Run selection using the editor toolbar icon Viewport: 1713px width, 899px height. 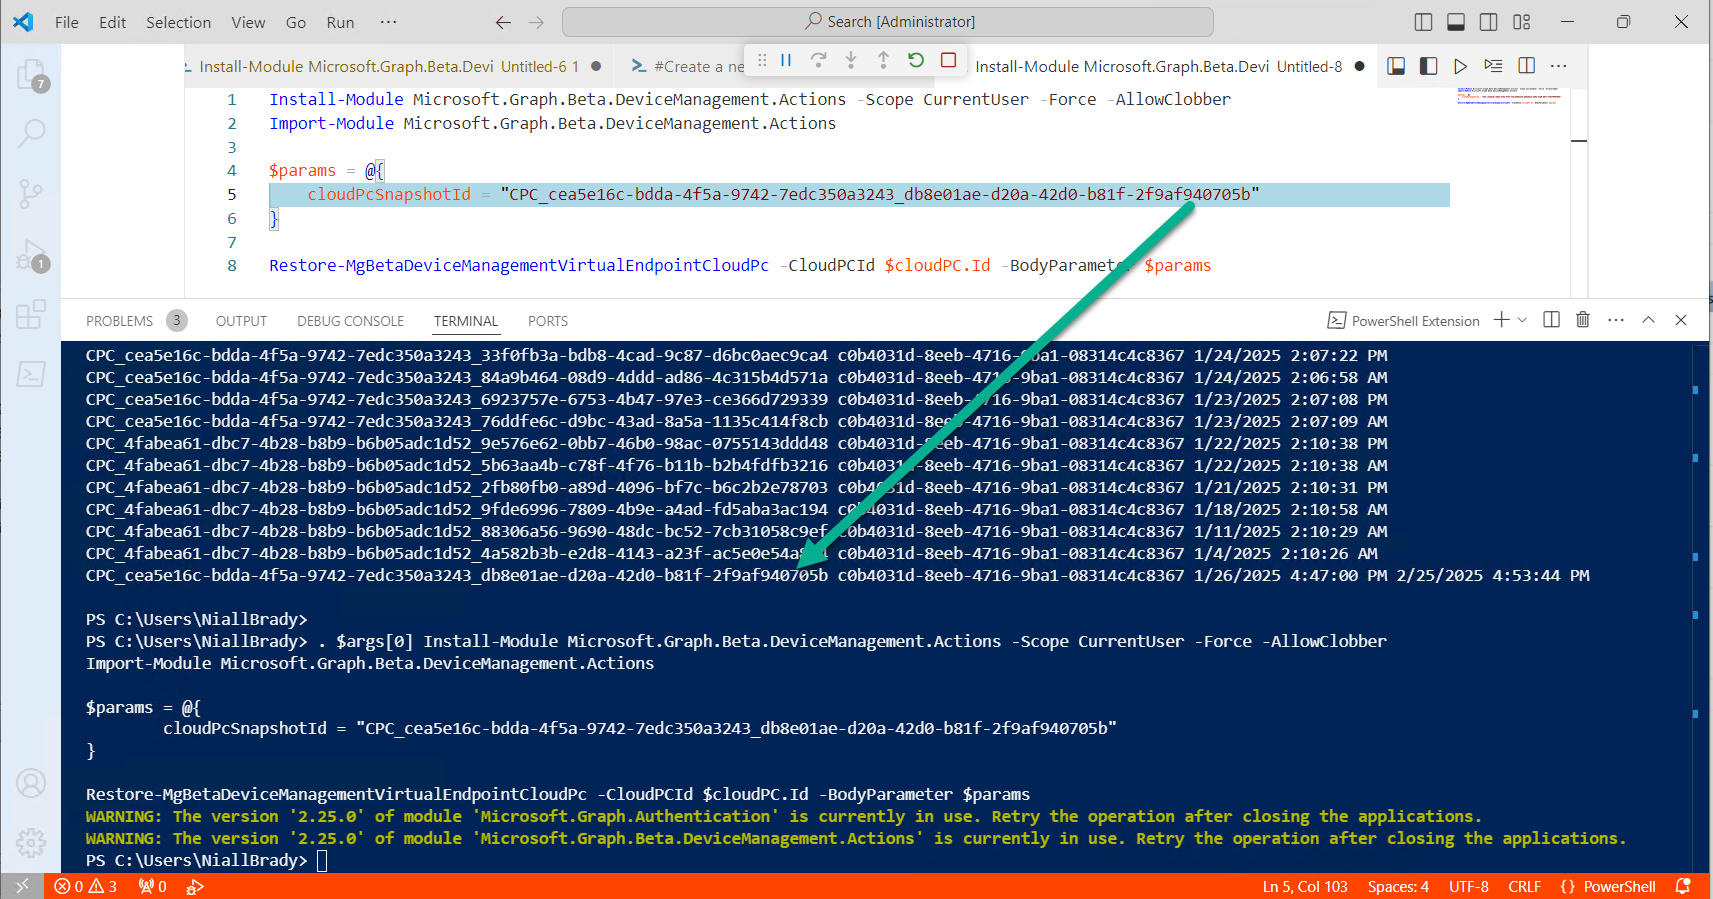coord(1493,66)
